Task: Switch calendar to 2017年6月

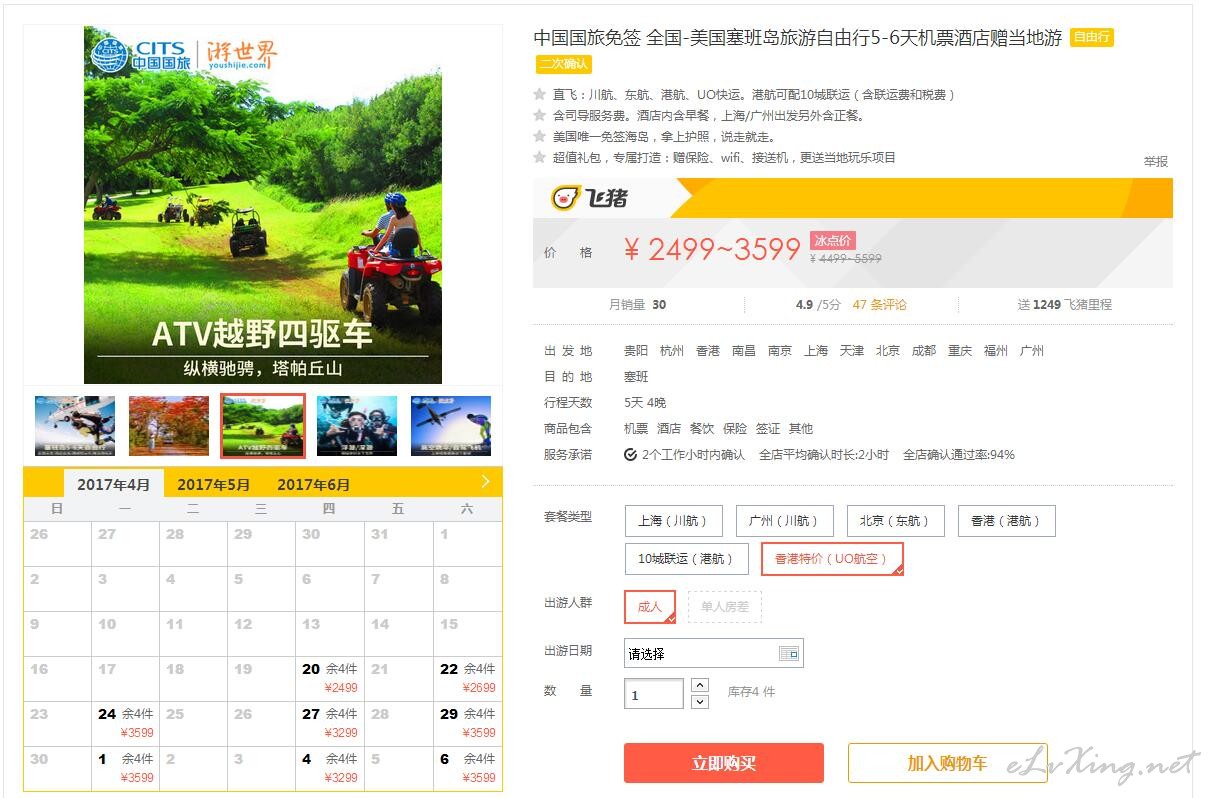Action: 314,485
